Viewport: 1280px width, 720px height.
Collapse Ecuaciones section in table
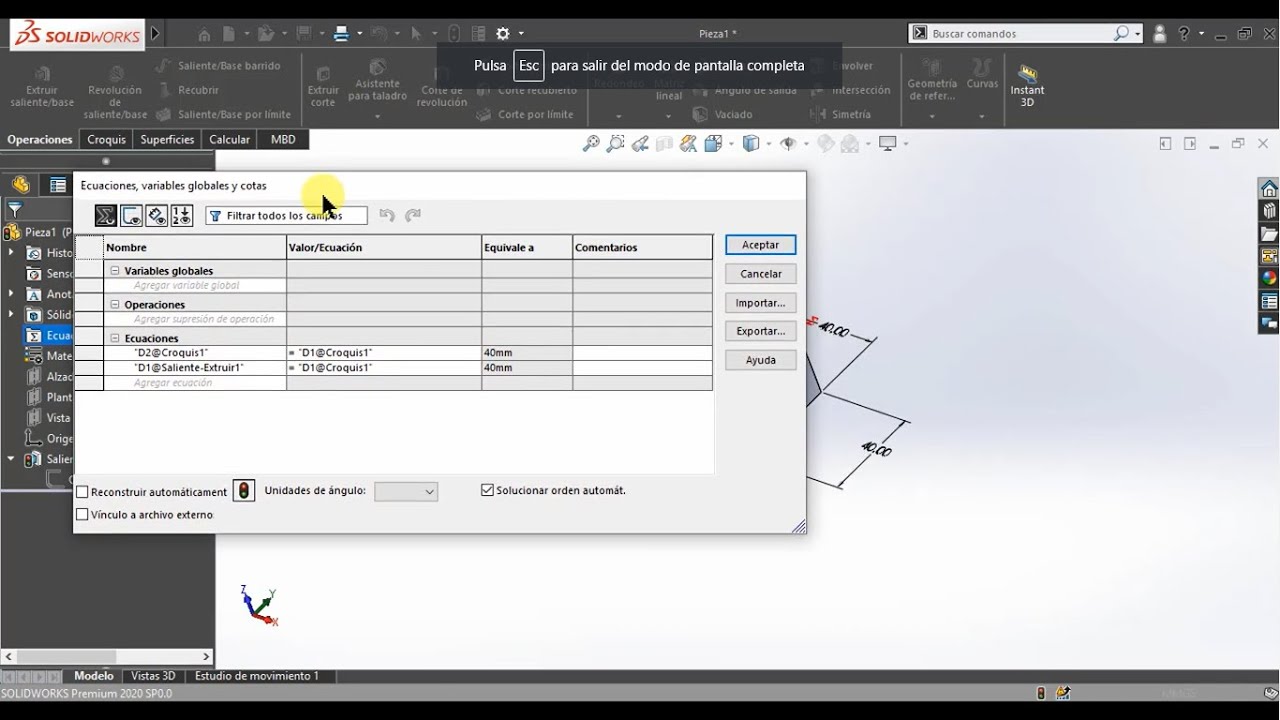(x=115, y=339)
